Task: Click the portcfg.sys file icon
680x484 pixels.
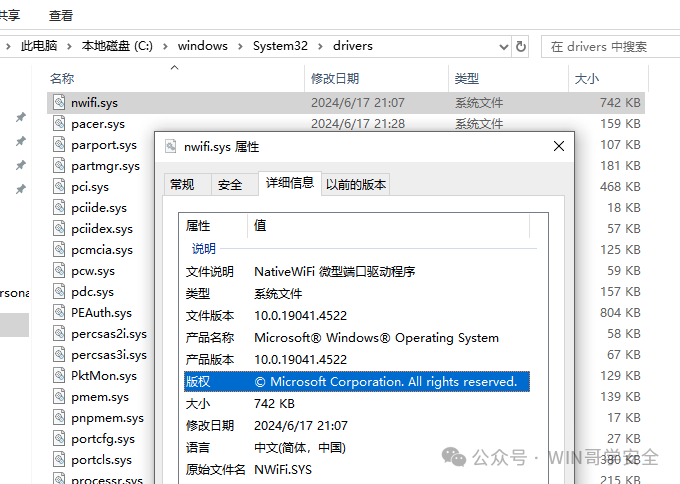Action: tap(59, 439)
